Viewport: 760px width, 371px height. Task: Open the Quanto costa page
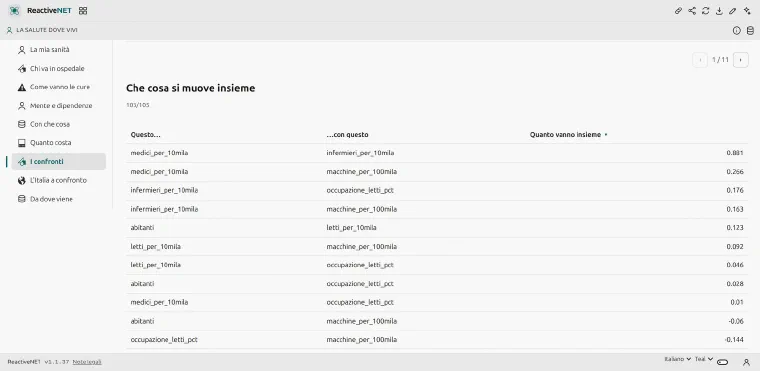point(59,143)
